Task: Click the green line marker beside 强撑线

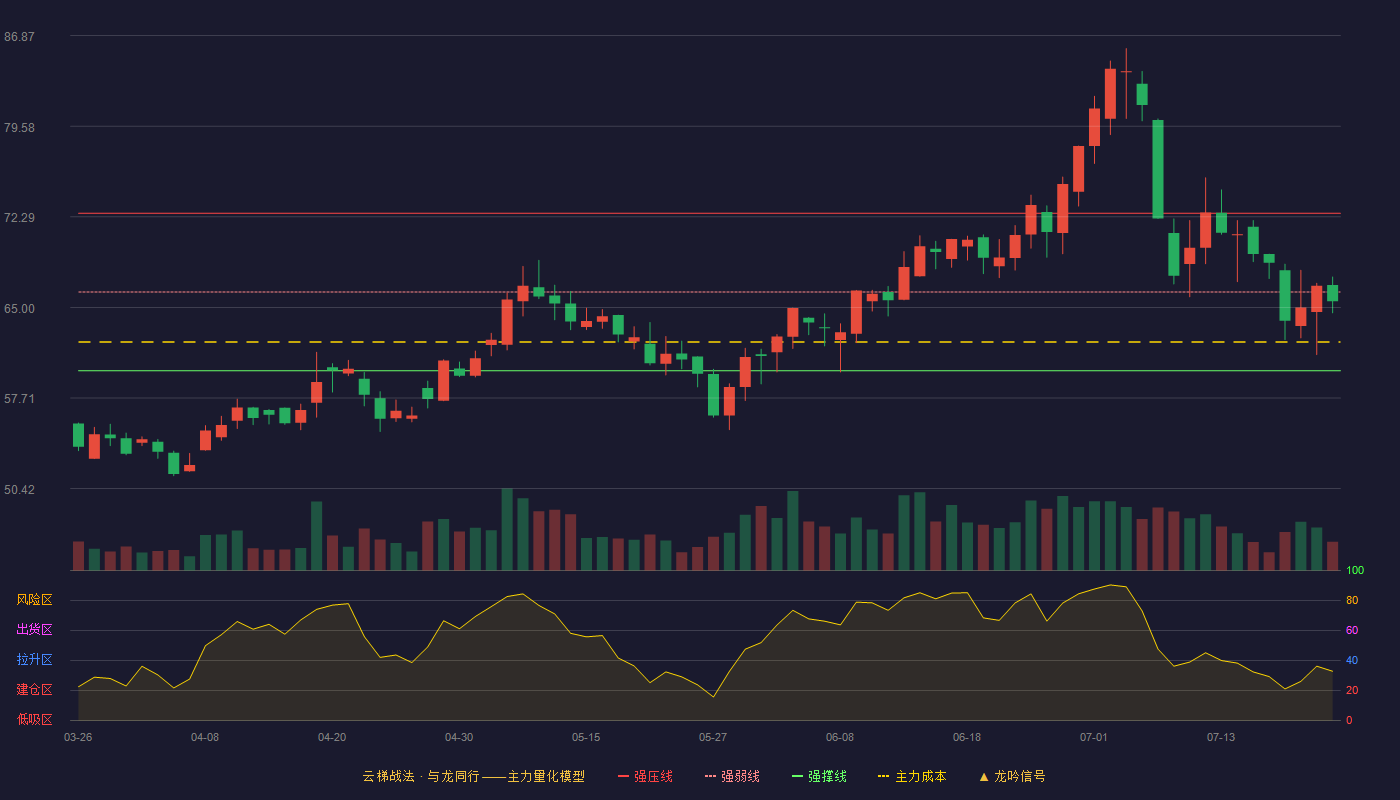Action: (797, 776)
